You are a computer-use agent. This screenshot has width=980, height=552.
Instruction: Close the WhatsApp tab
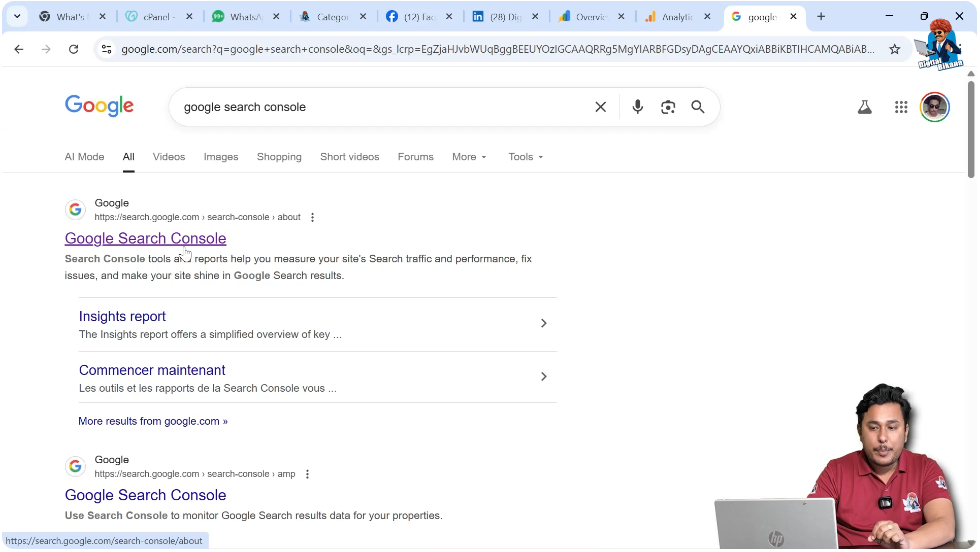(x=276, y=17)
